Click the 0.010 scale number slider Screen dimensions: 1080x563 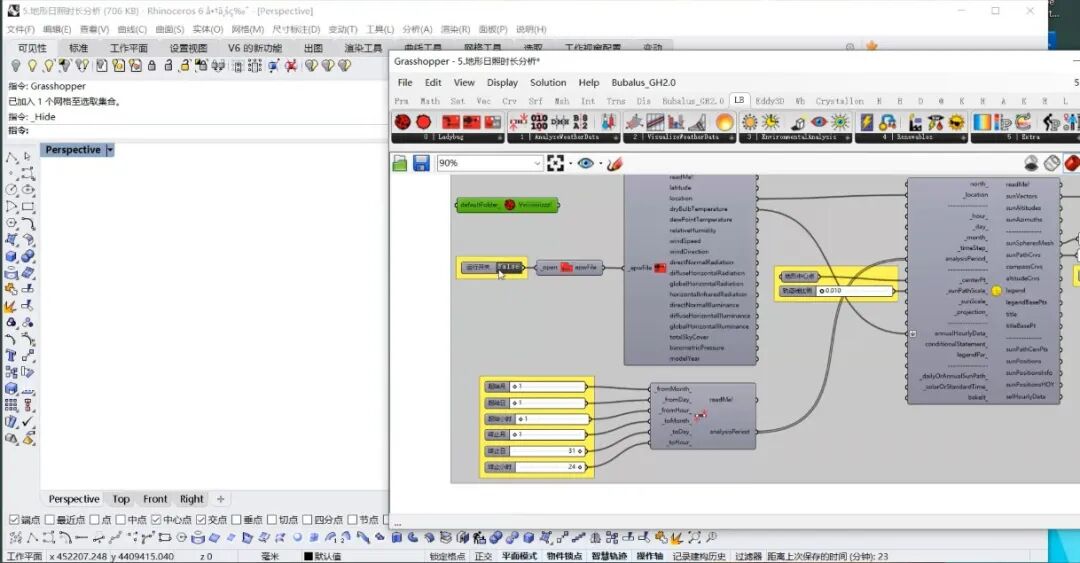coord(836,291)
